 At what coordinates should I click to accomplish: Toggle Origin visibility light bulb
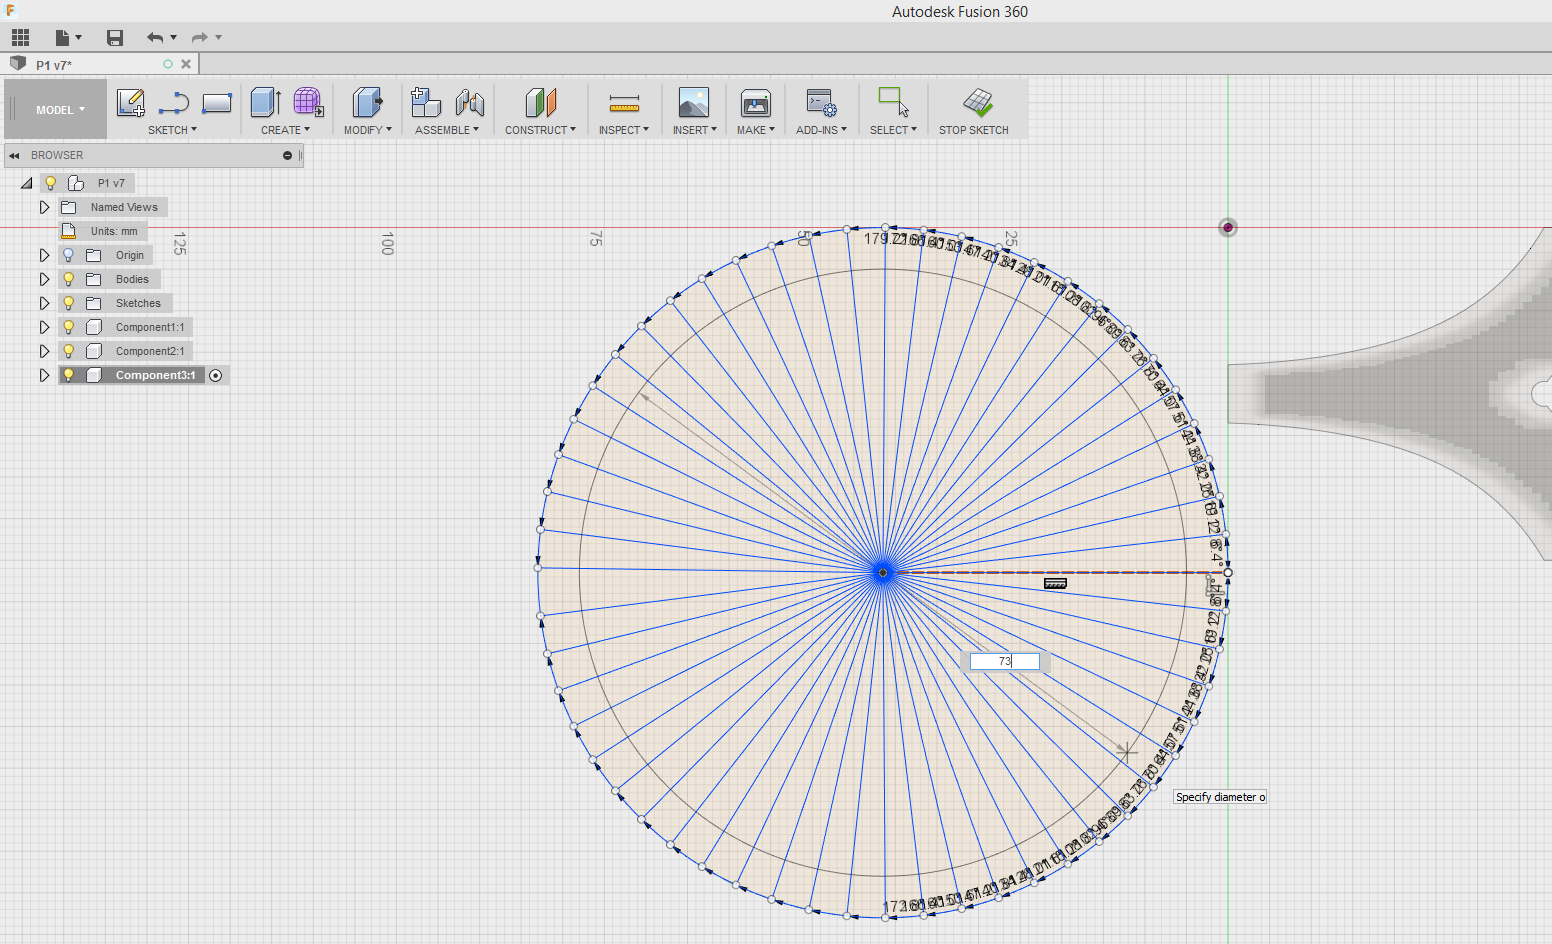68,255
